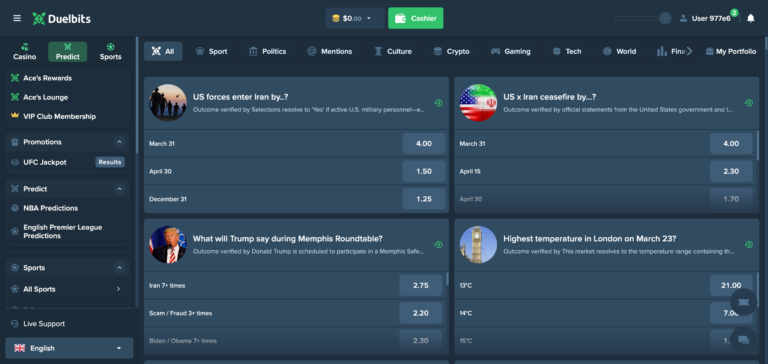Open 'What will Trump say during Memphis Roundtable?' title
Screen dimensions: 768x364
coord(288,239)
